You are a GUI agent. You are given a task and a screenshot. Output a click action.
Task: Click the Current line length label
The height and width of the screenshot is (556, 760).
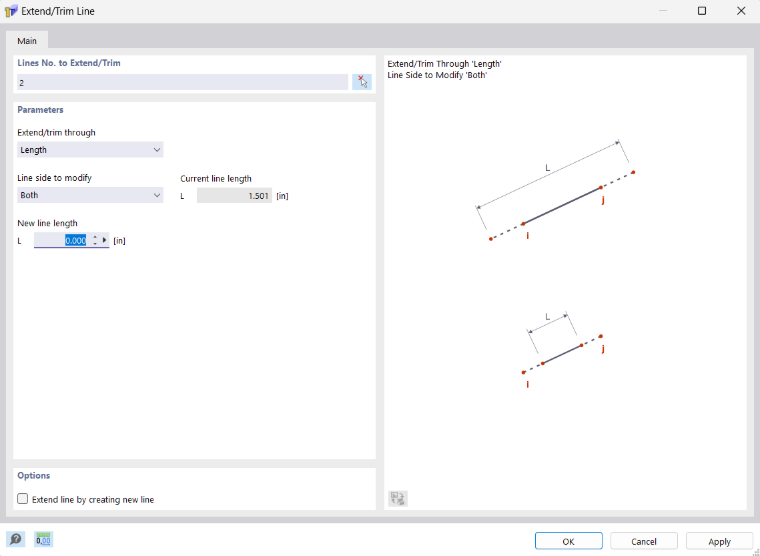point(216,178)
